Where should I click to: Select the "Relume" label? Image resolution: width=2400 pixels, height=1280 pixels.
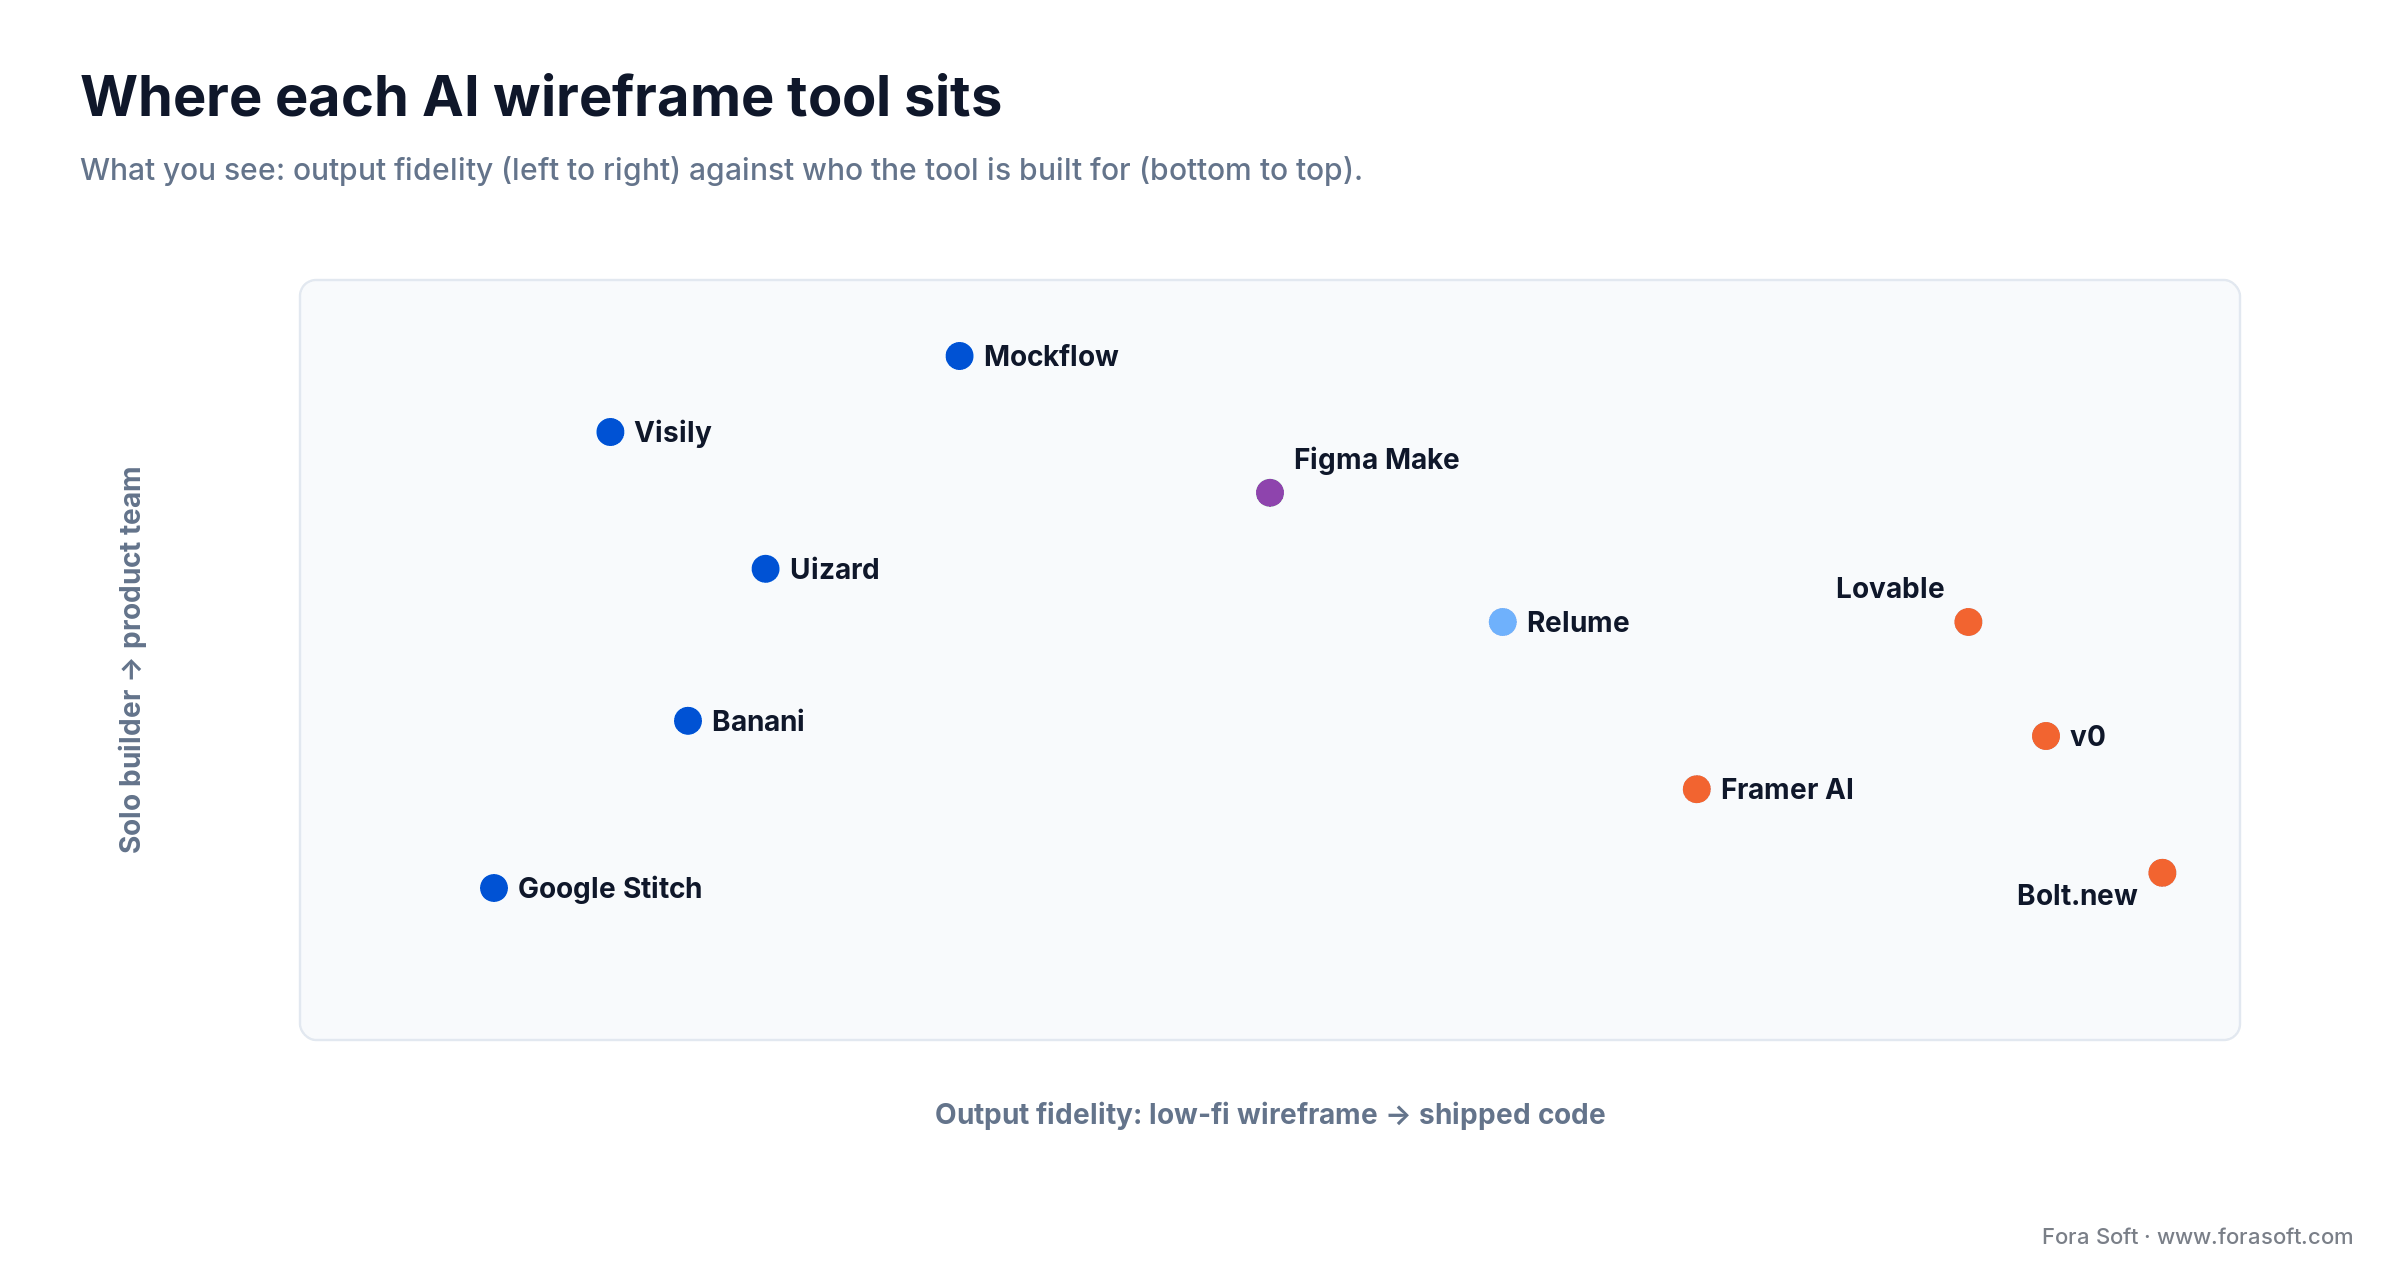(x=1578, y=622)
